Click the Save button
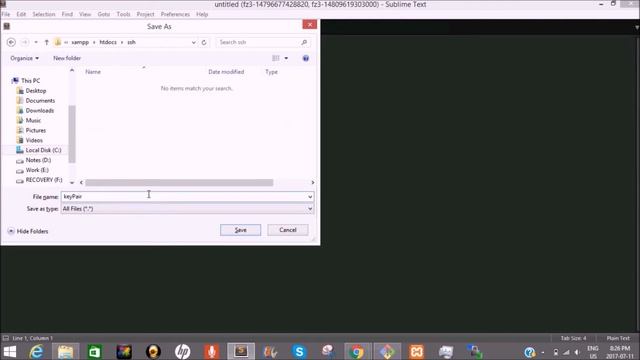This screenshot has width=640, height=360. pyautogui.click(x=240, y=230)
